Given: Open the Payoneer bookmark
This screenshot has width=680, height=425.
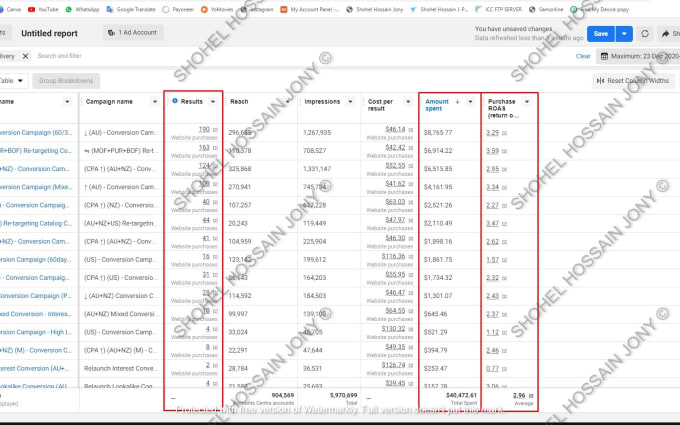Looking at the screenshot, I should (178, 9).
